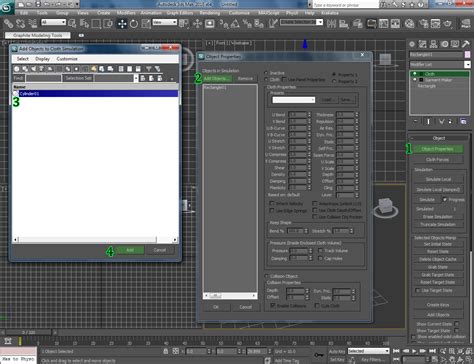The image size is (474, 364).
Task: Collapse the Object rollout header
Action: click(x=439, y=138)
